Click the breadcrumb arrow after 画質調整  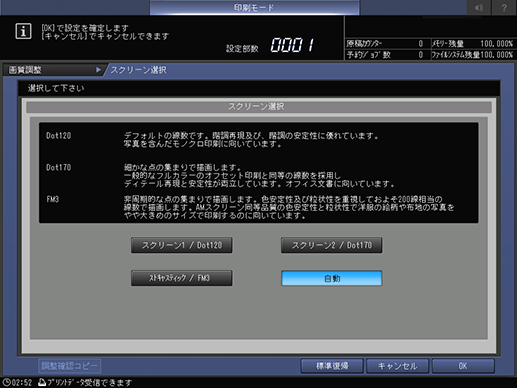tap(98, 70)
